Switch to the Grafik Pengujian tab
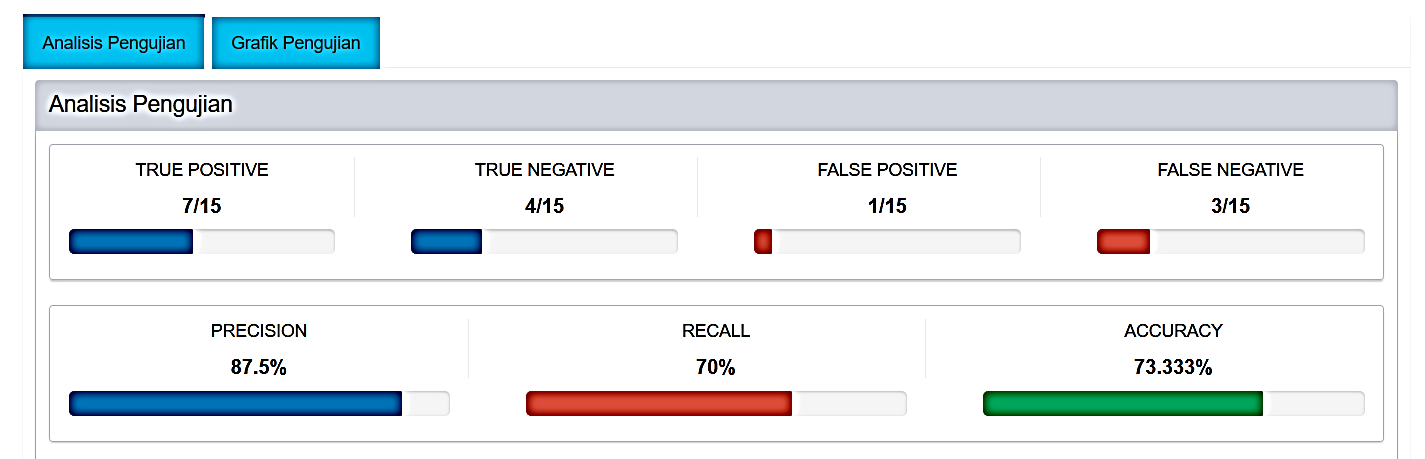 [295, 43]
